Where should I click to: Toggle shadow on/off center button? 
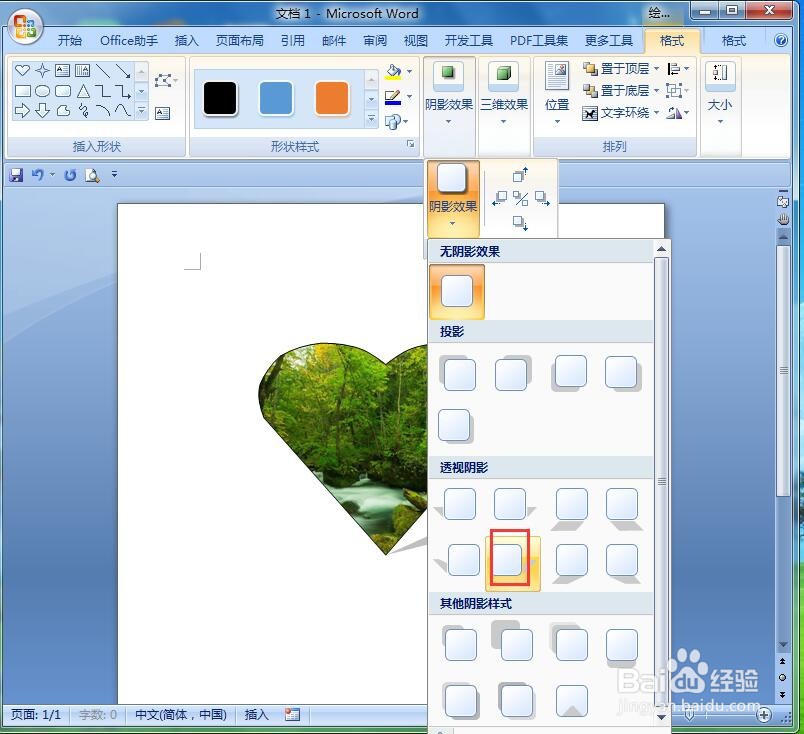tap(520, 199)
